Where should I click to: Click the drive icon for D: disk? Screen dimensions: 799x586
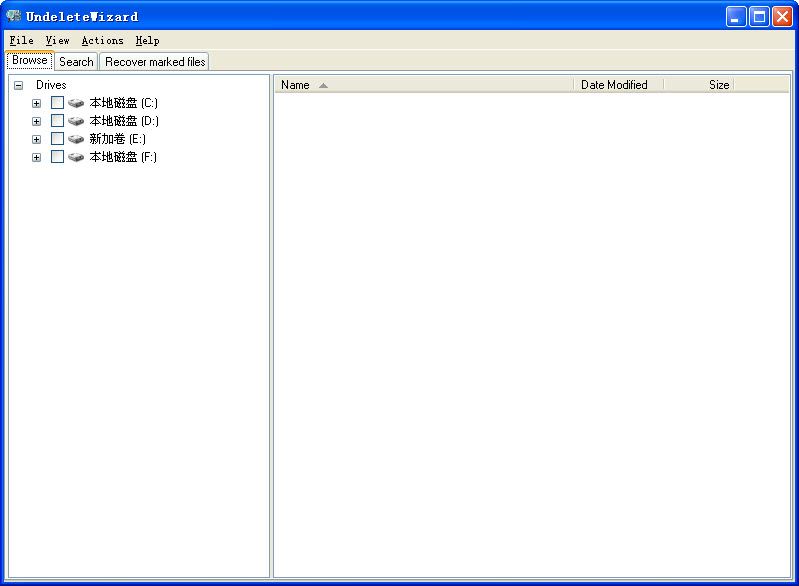76,121
